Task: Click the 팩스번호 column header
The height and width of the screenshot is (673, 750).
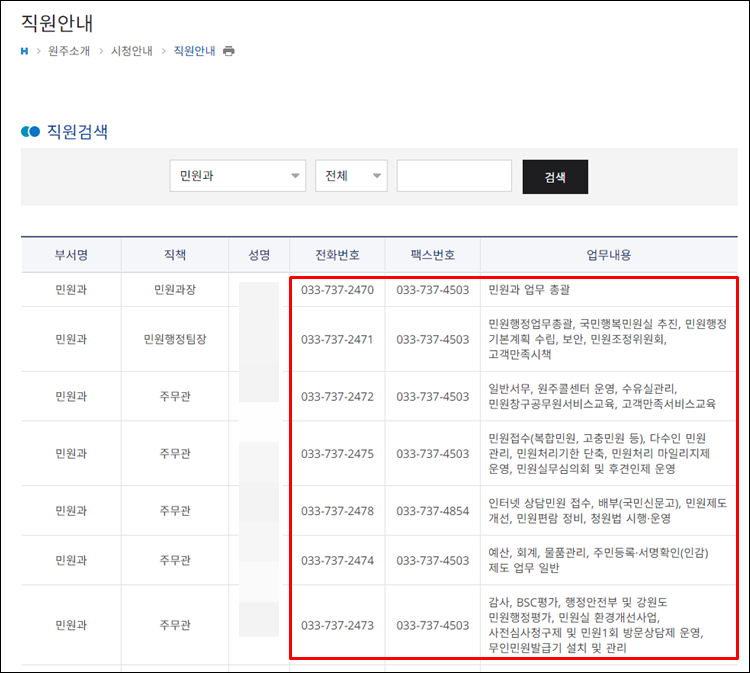Action: point(433,255)
